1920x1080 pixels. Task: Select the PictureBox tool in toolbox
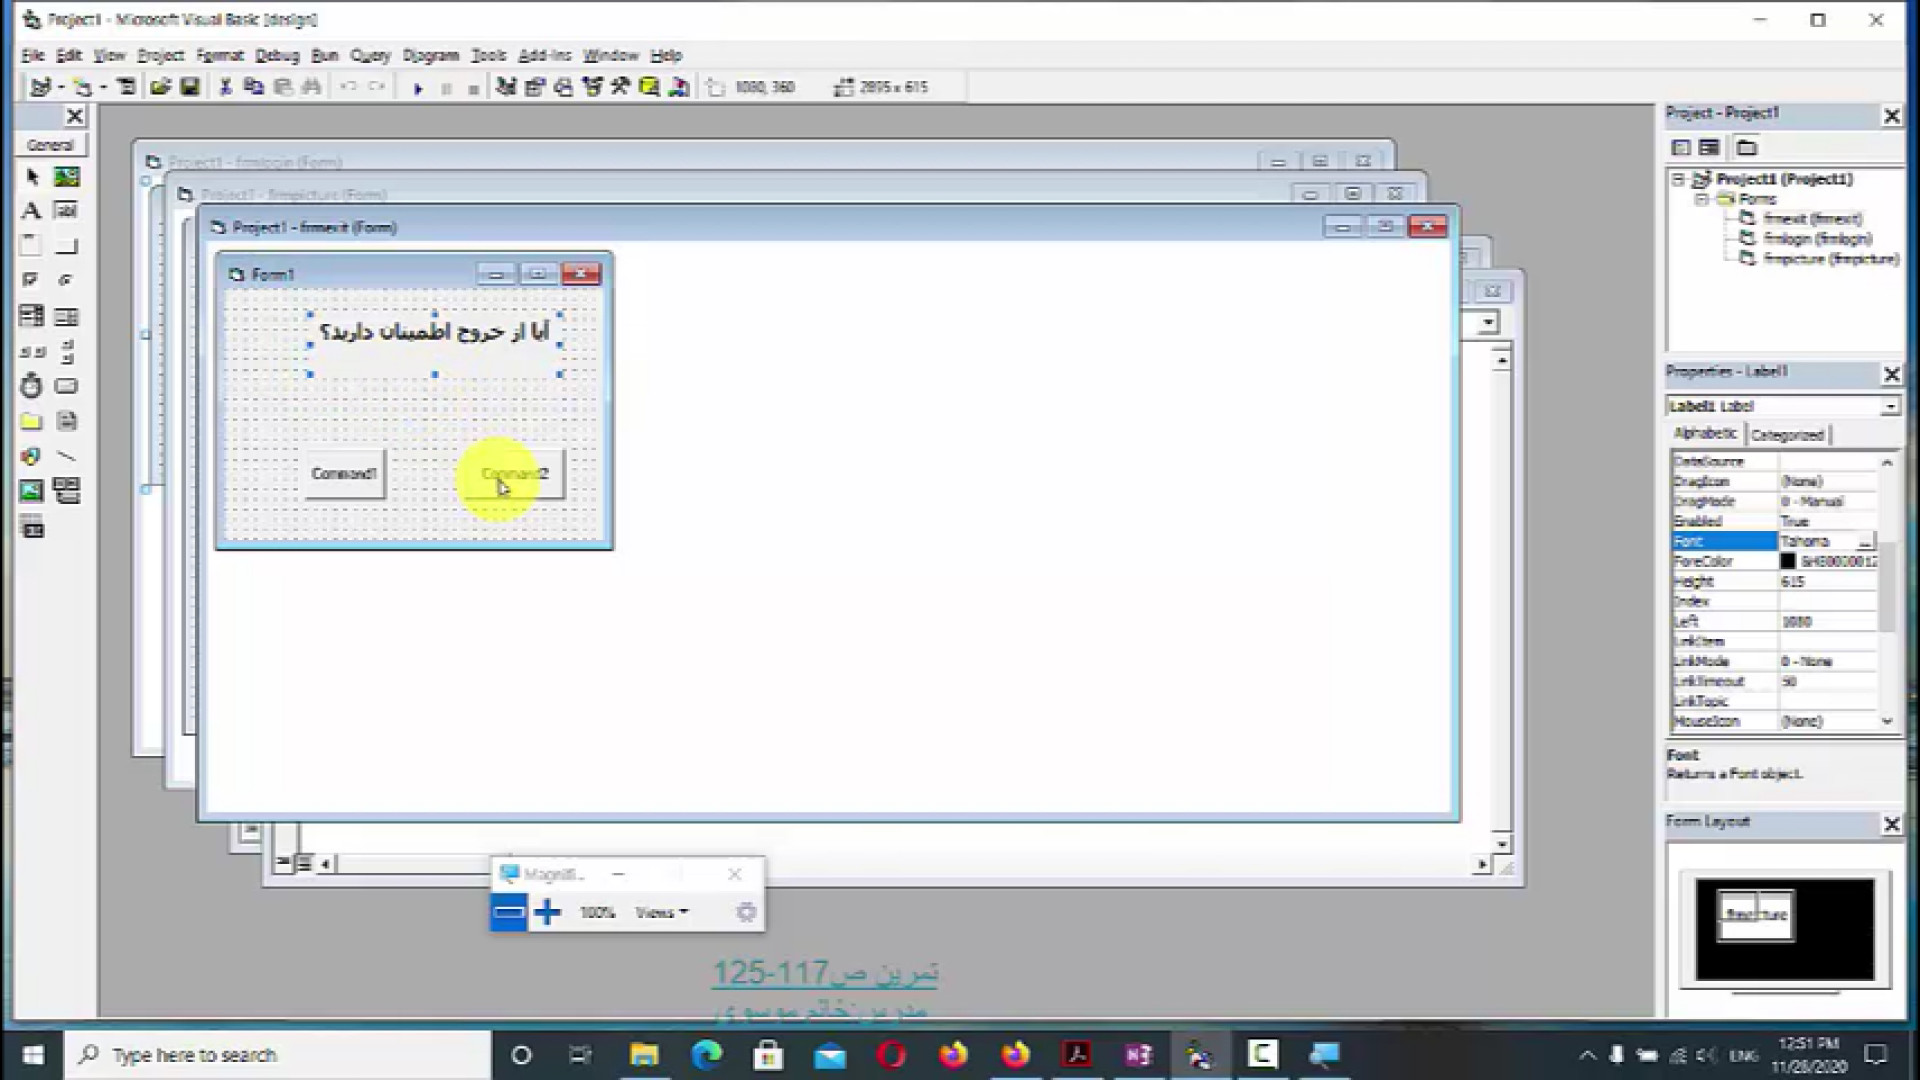tap(66, 177)
